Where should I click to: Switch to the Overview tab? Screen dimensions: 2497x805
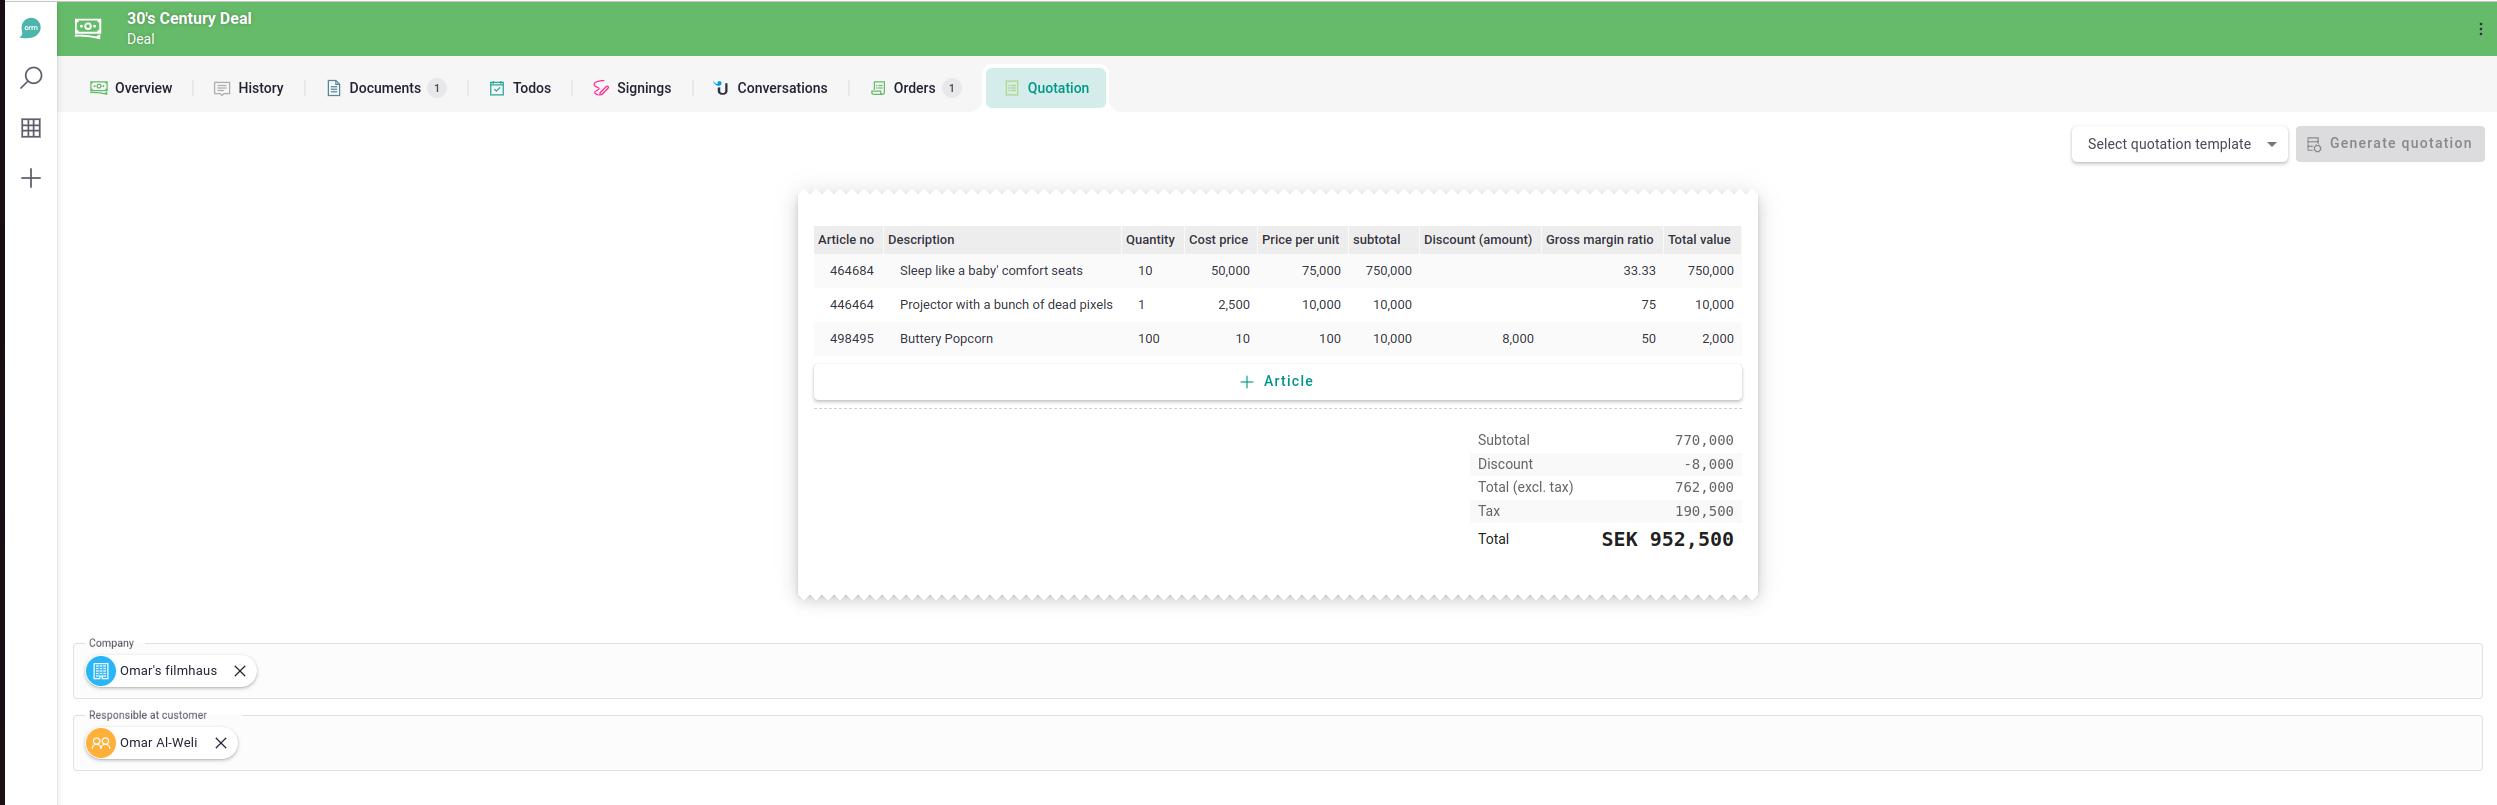(x=131, y=88)
